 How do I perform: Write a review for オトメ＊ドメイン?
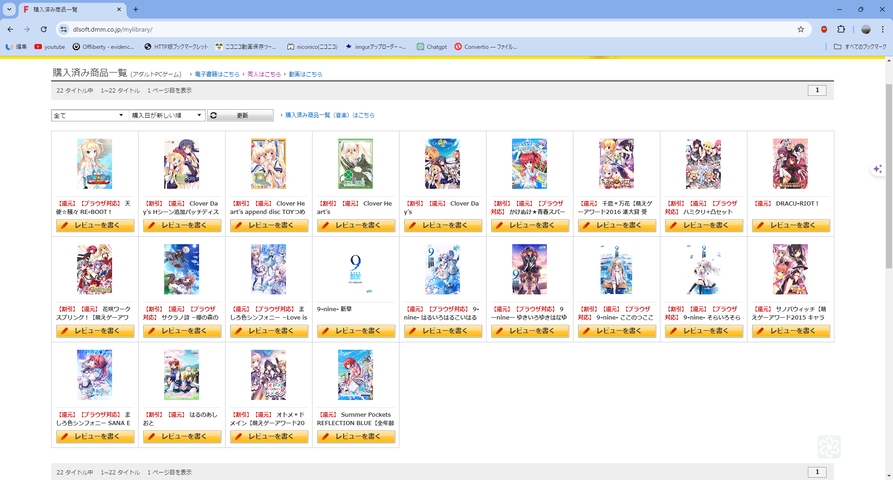click(269, 437)
